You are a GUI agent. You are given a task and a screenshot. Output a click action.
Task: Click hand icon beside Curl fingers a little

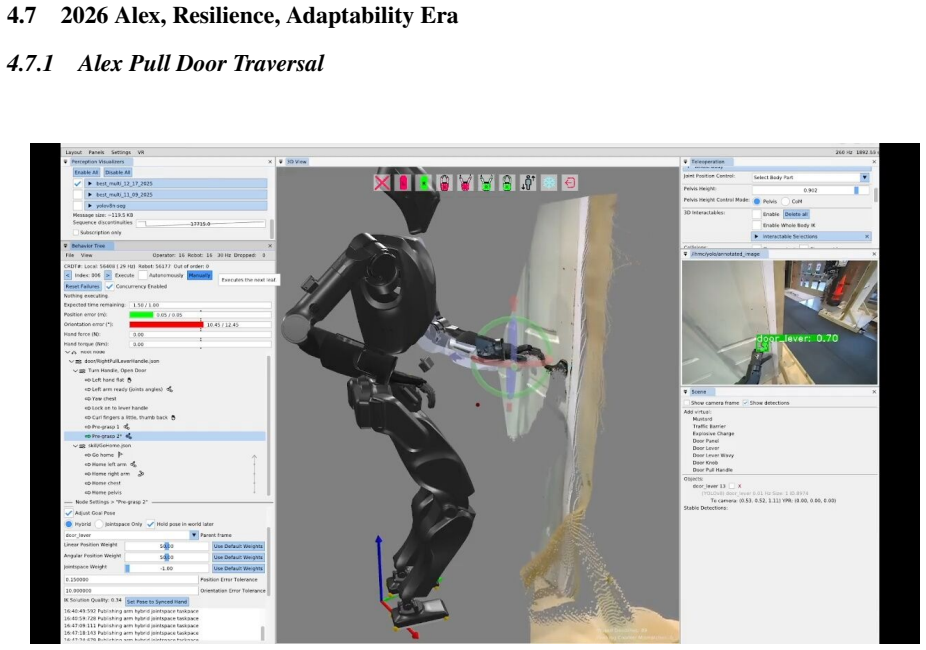(x=173, y=417)
